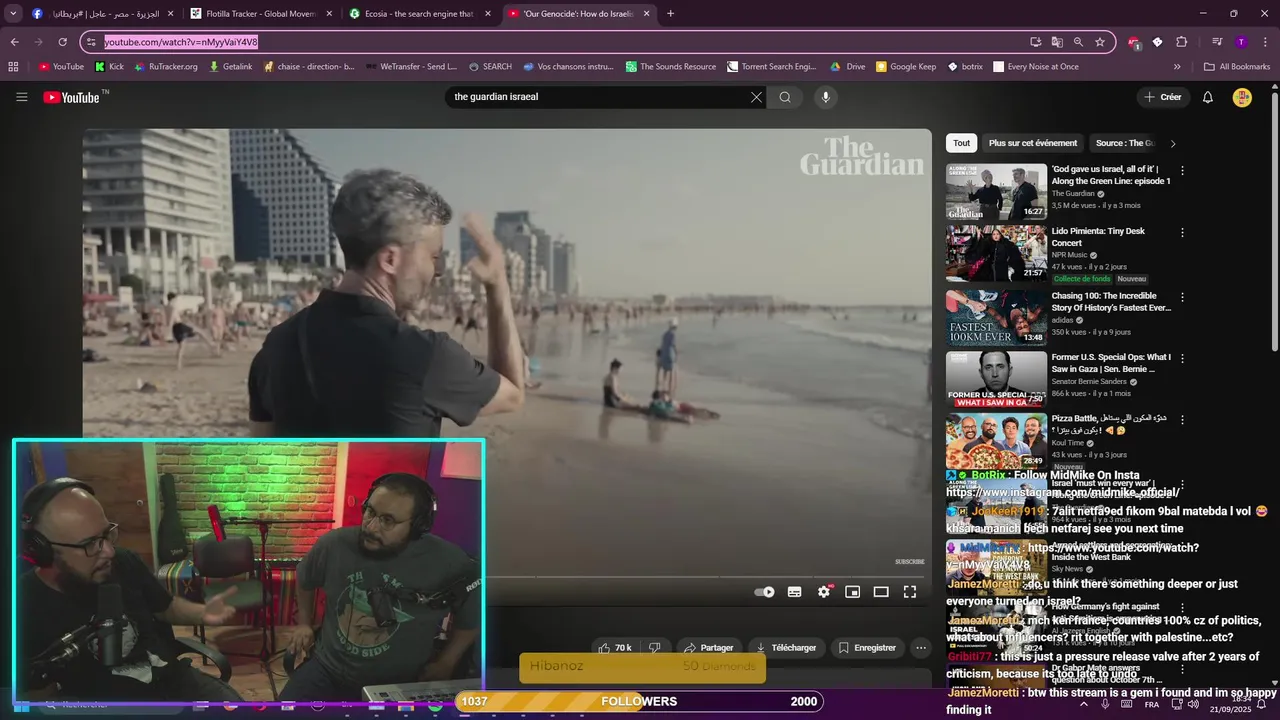Switch to the Flotilla Tracker tab

262,13
